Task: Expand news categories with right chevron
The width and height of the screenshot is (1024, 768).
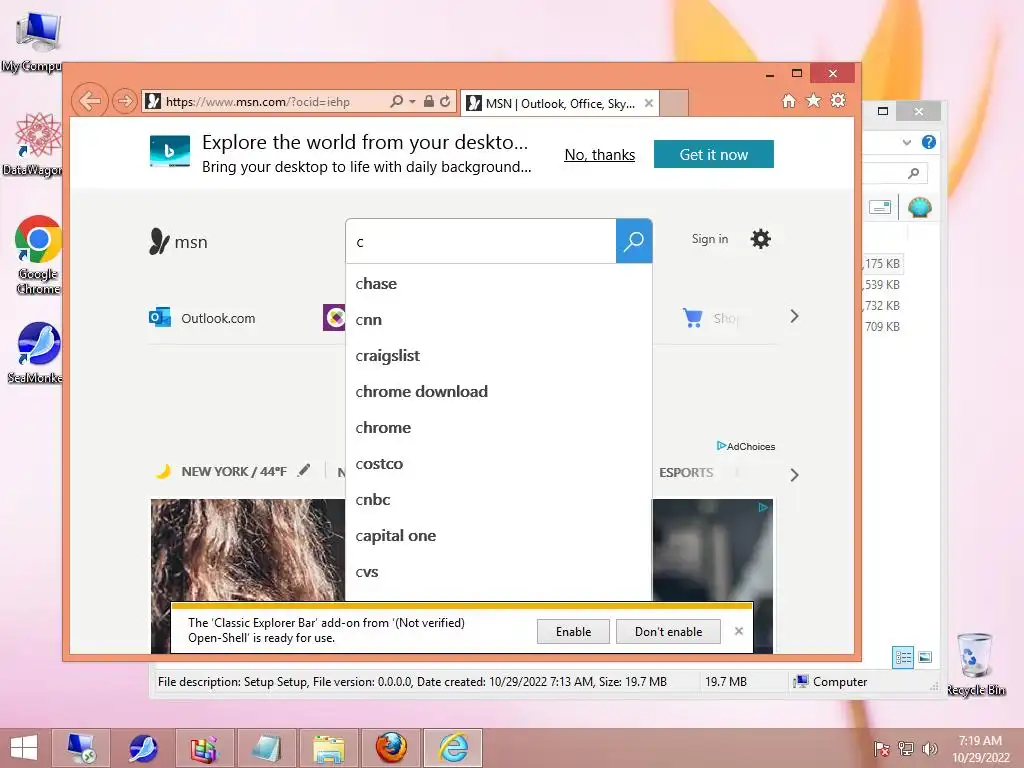Action: [x=794, y=475]
